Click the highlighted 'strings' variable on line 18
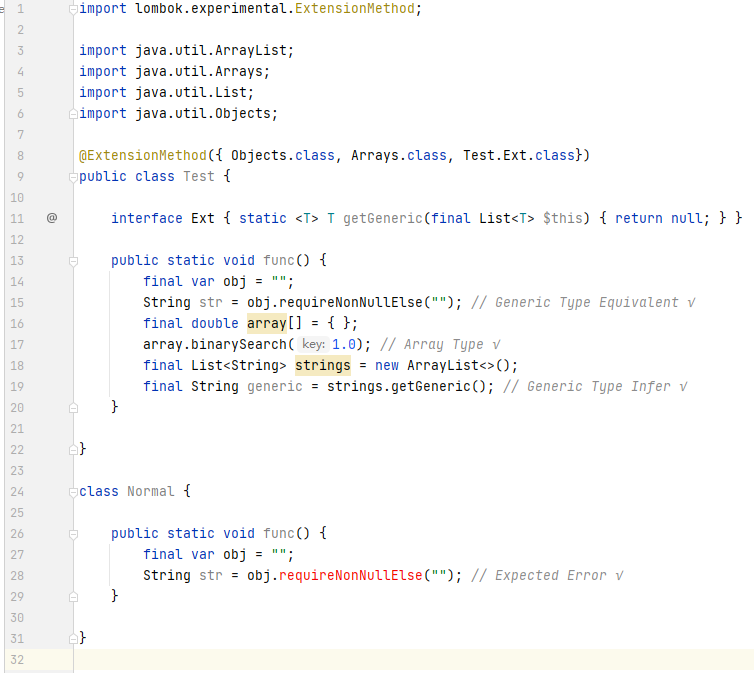 pyautogui.click(x=323, y=365)
